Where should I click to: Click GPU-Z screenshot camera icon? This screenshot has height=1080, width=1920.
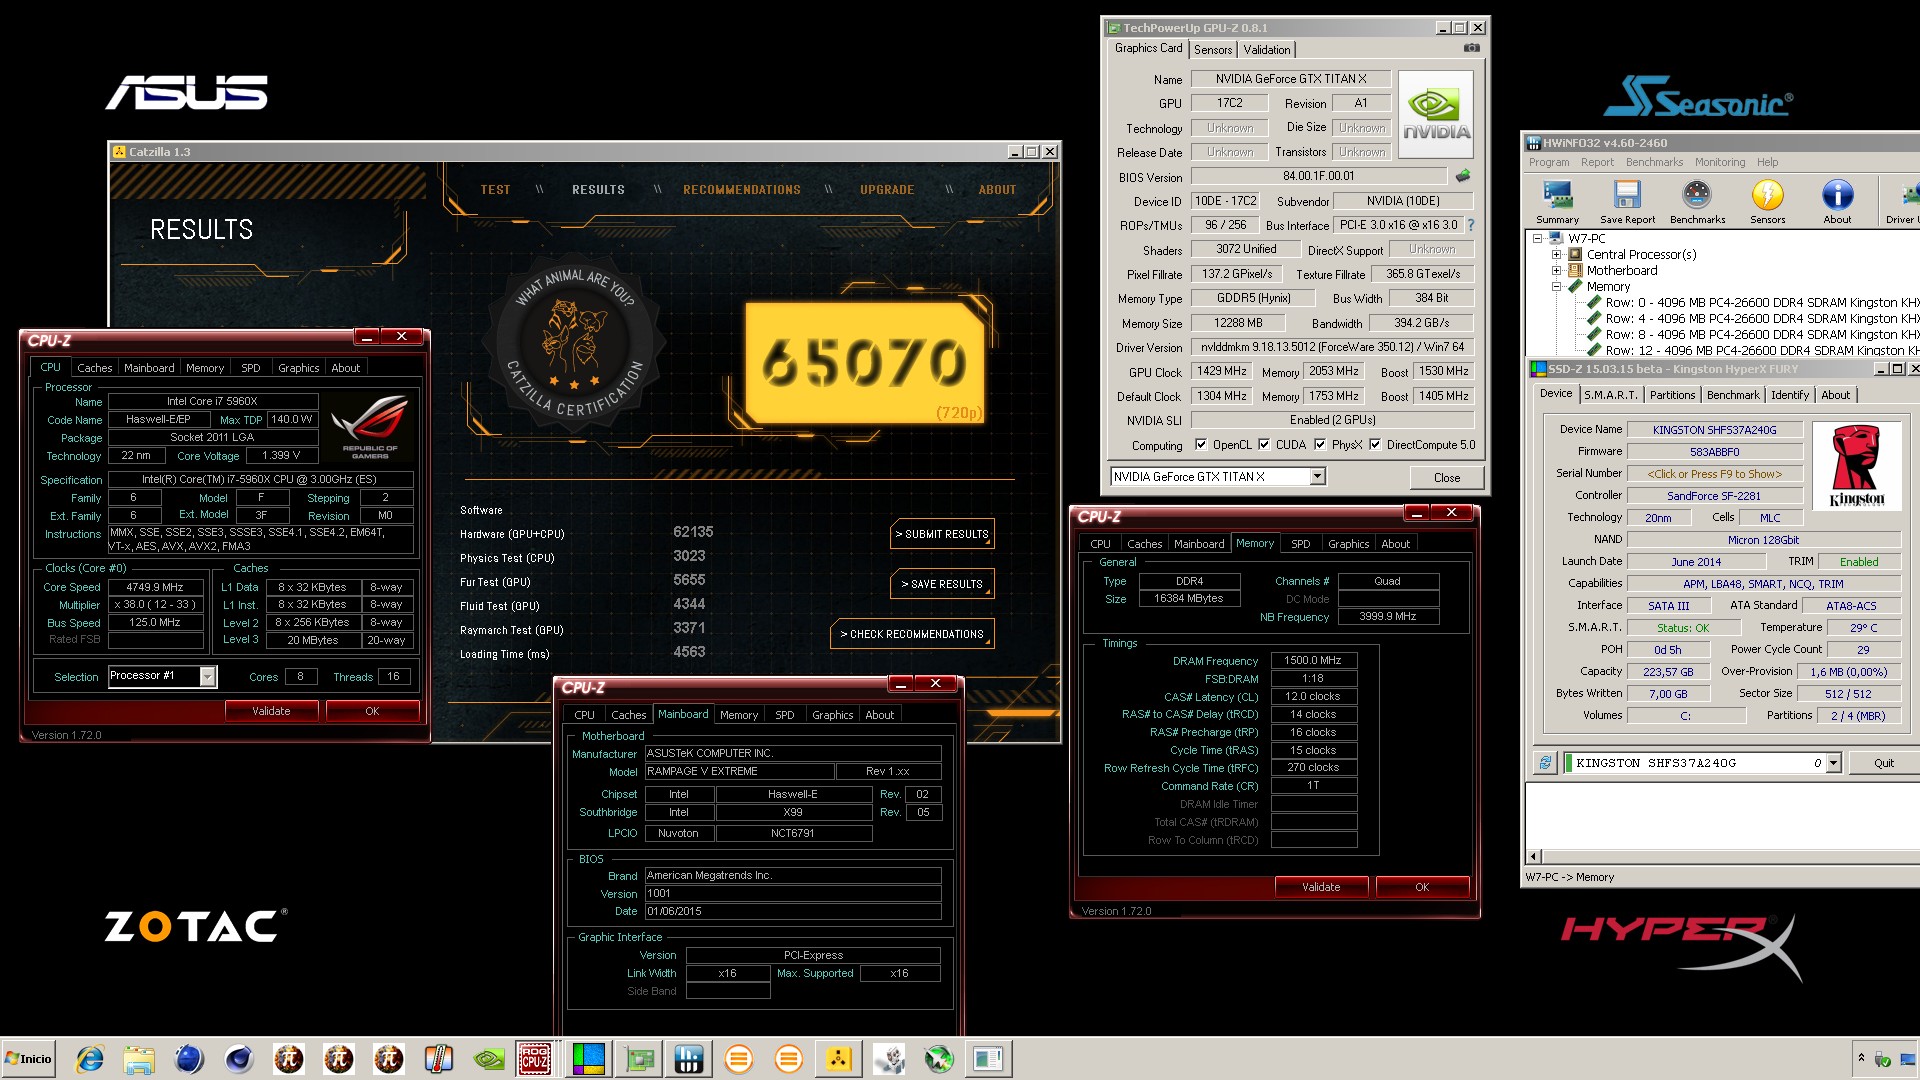[x=1472, y=48]
